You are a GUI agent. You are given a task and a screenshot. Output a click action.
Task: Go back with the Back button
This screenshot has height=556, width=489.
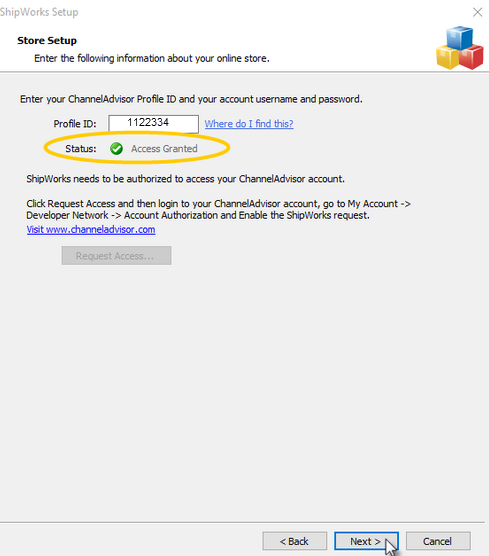(x=294, y=541)
